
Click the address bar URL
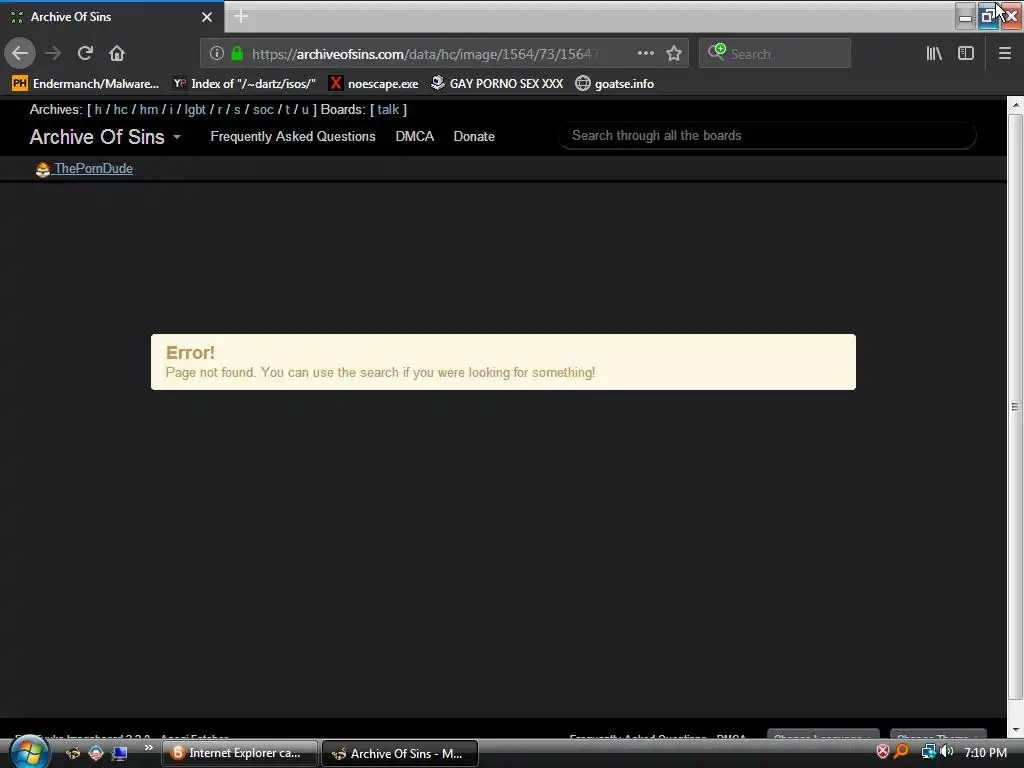click(x=424, y=54)
